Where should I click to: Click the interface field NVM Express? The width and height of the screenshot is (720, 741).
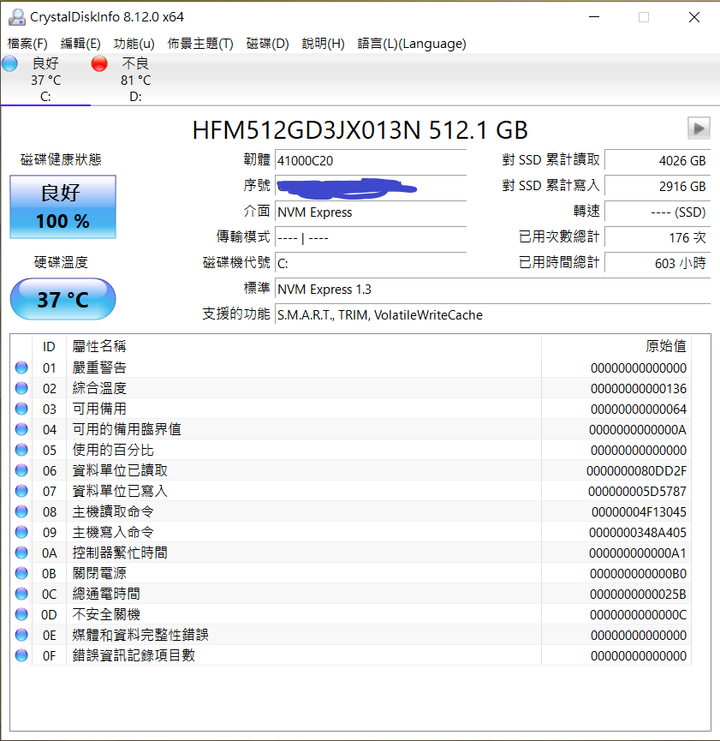[x=371, y=212]
